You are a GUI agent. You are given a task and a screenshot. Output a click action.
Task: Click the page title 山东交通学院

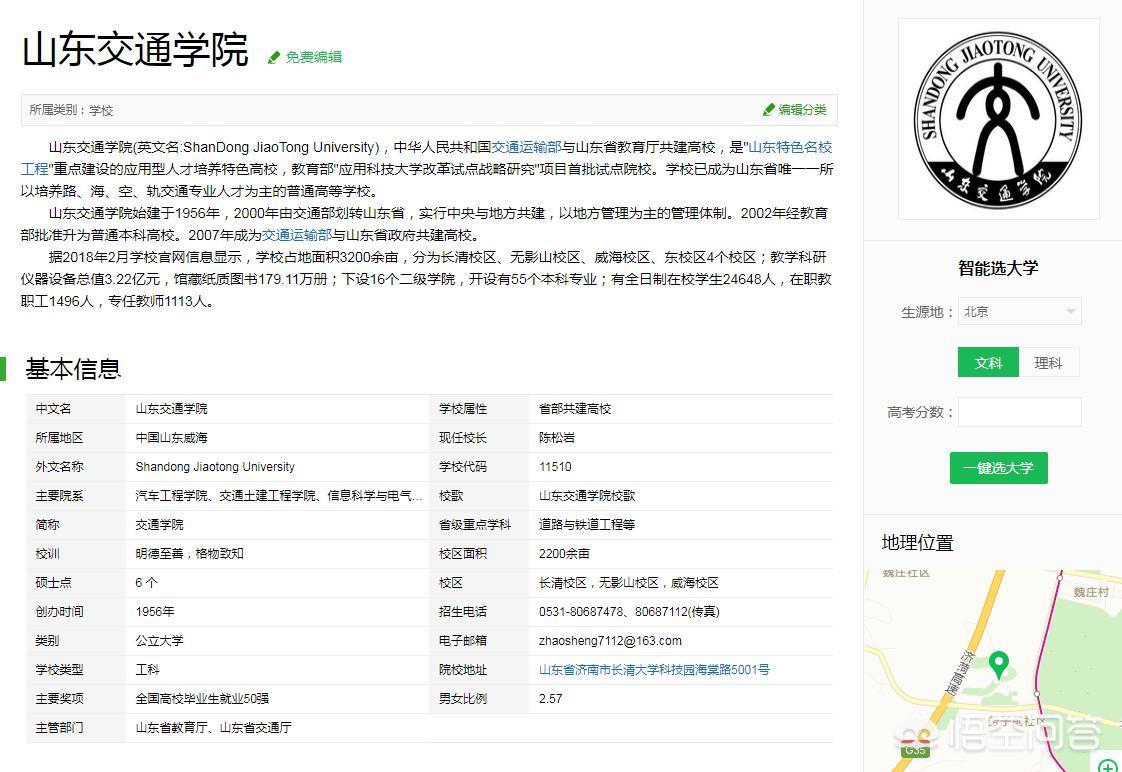[x=135, y=49]
